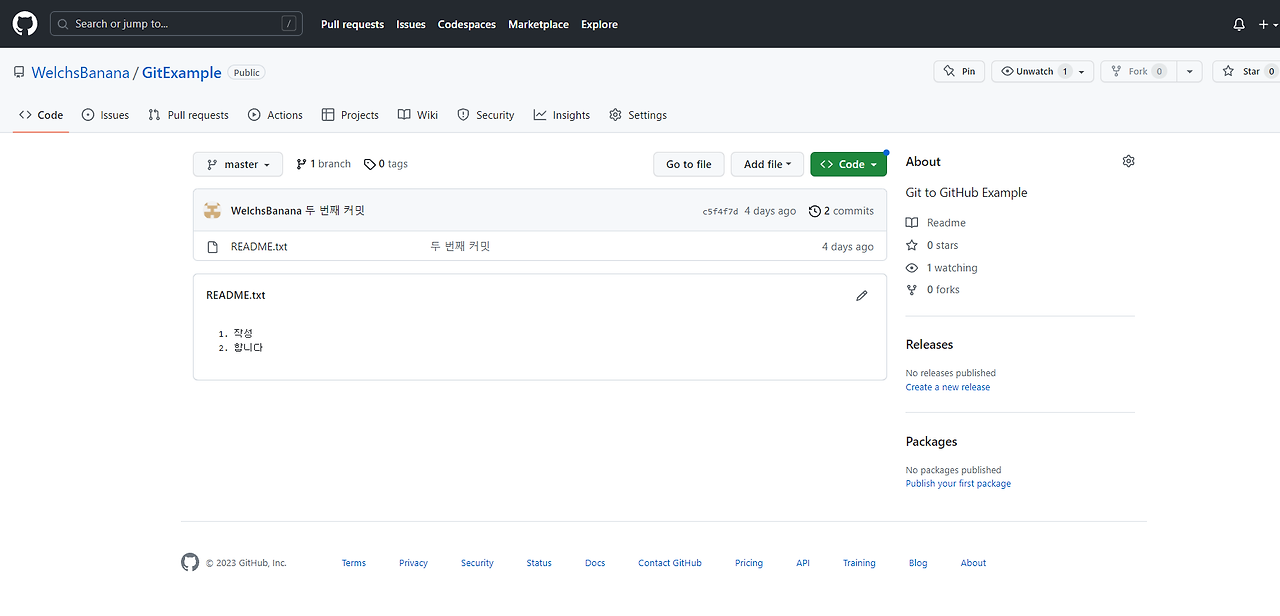1280x616 pixels.
Task: Open the WelchsBanana owner profile link
Action: (x=81, y=73)
